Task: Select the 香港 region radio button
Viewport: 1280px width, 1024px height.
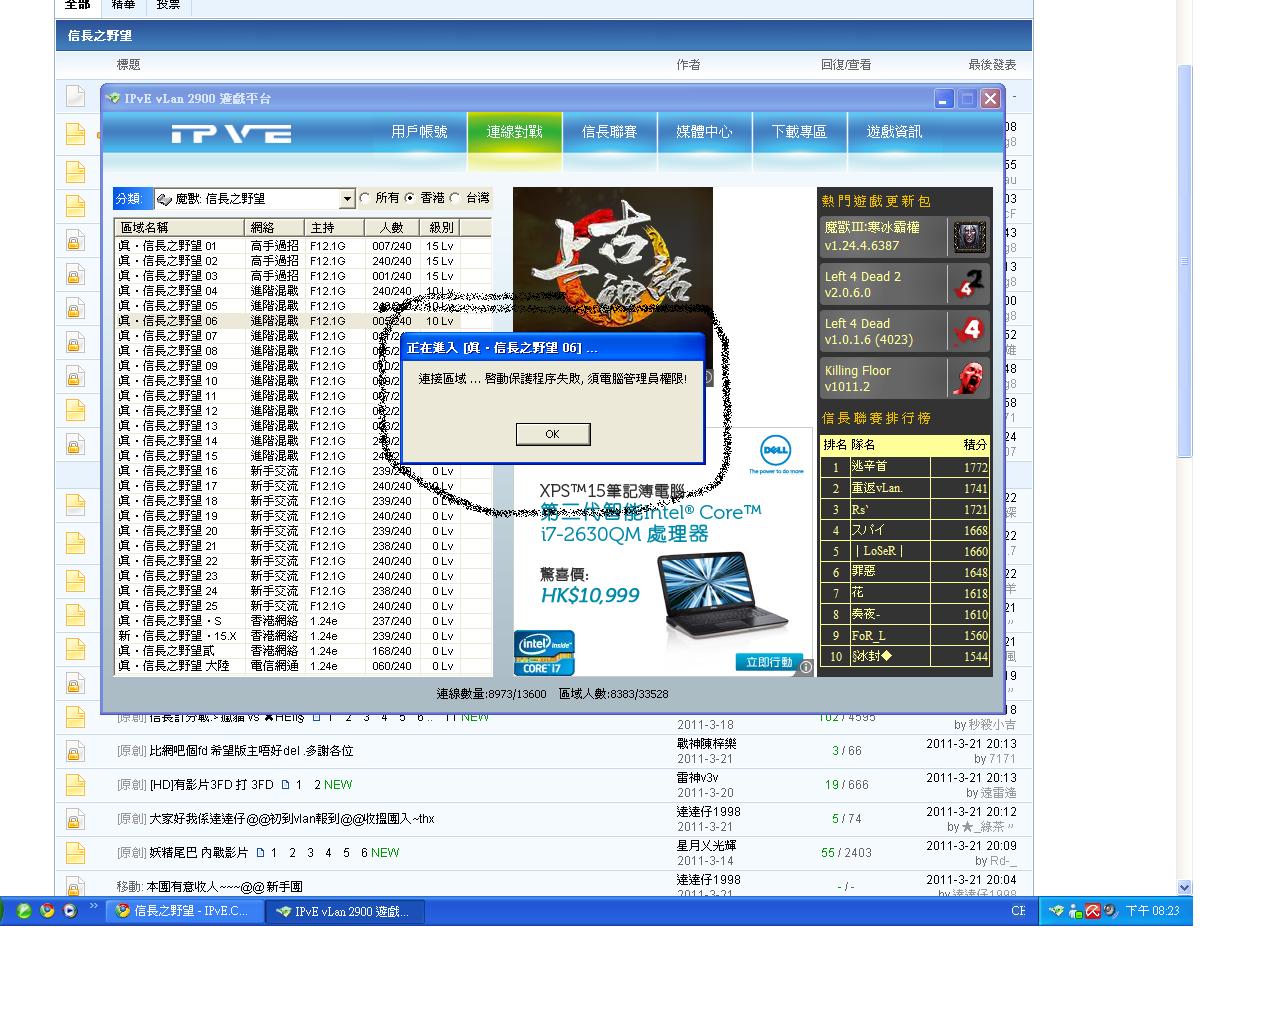Action: (x=410, y=198)
